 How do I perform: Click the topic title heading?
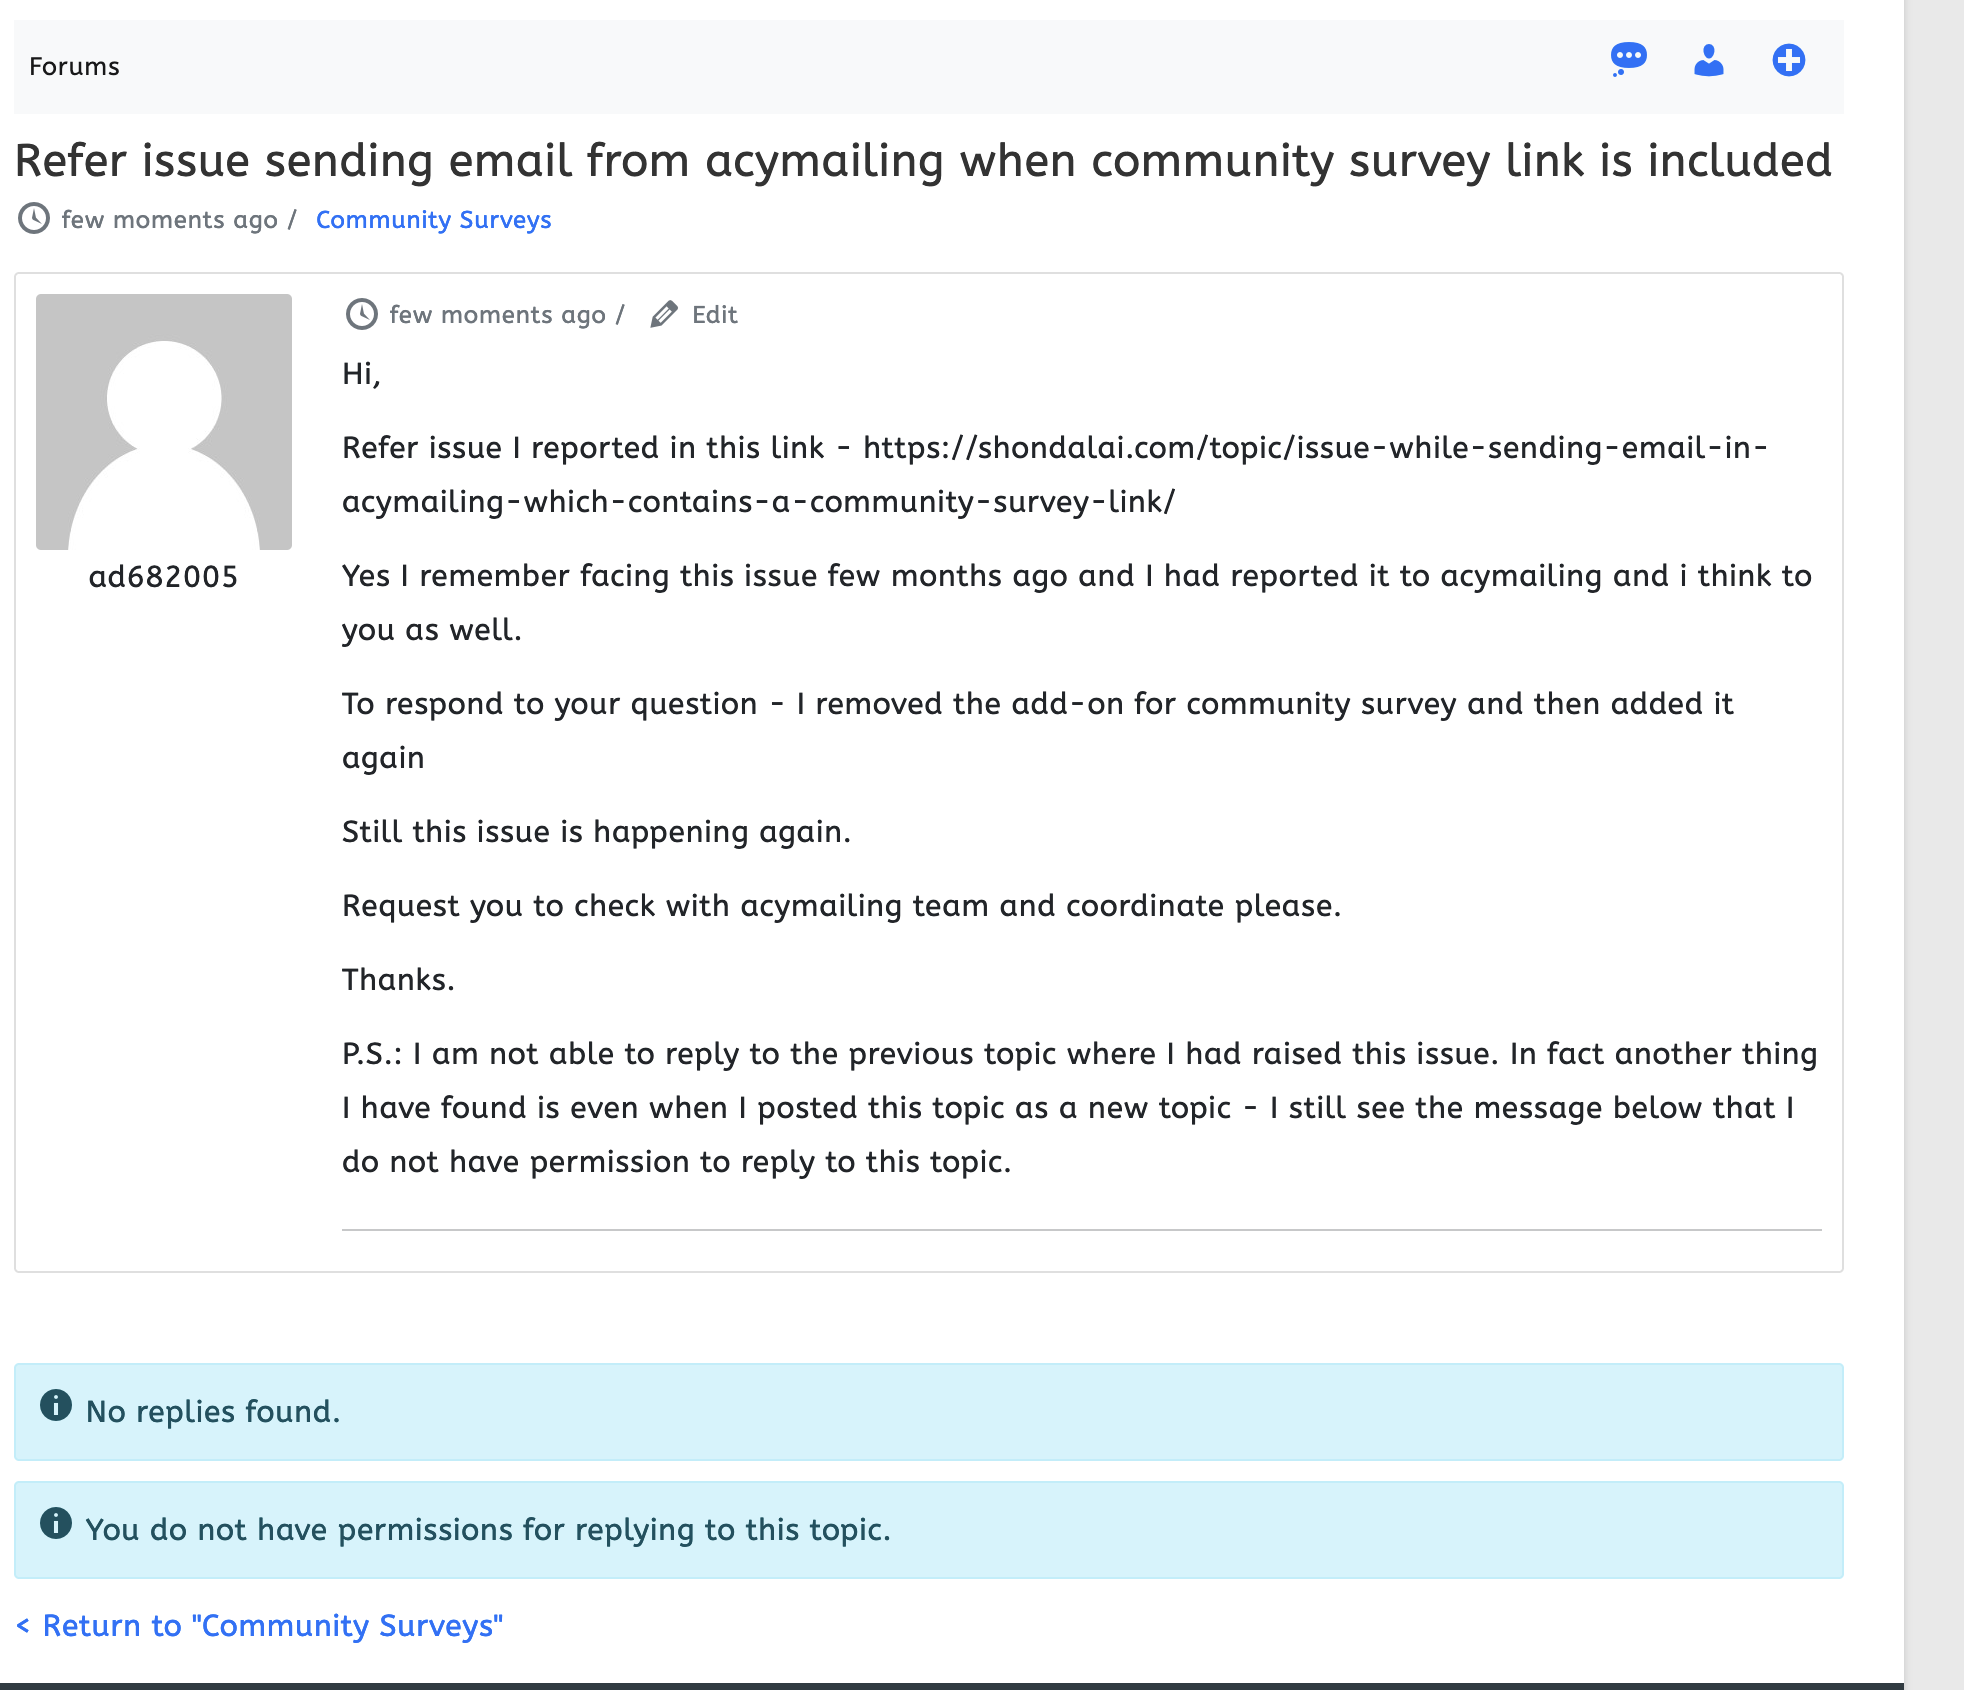point(922,161)
